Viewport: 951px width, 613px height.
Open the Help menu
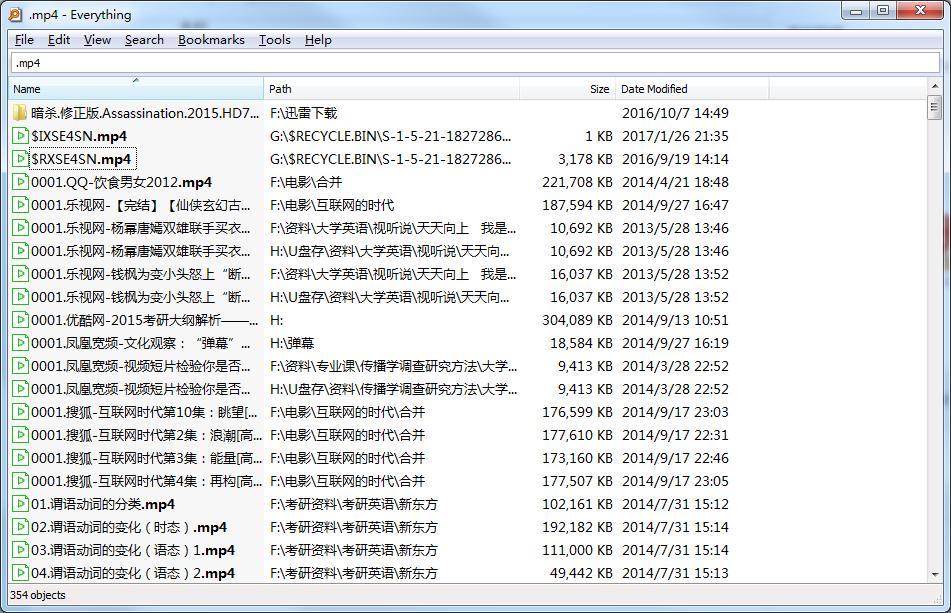[x=317, y=40]
